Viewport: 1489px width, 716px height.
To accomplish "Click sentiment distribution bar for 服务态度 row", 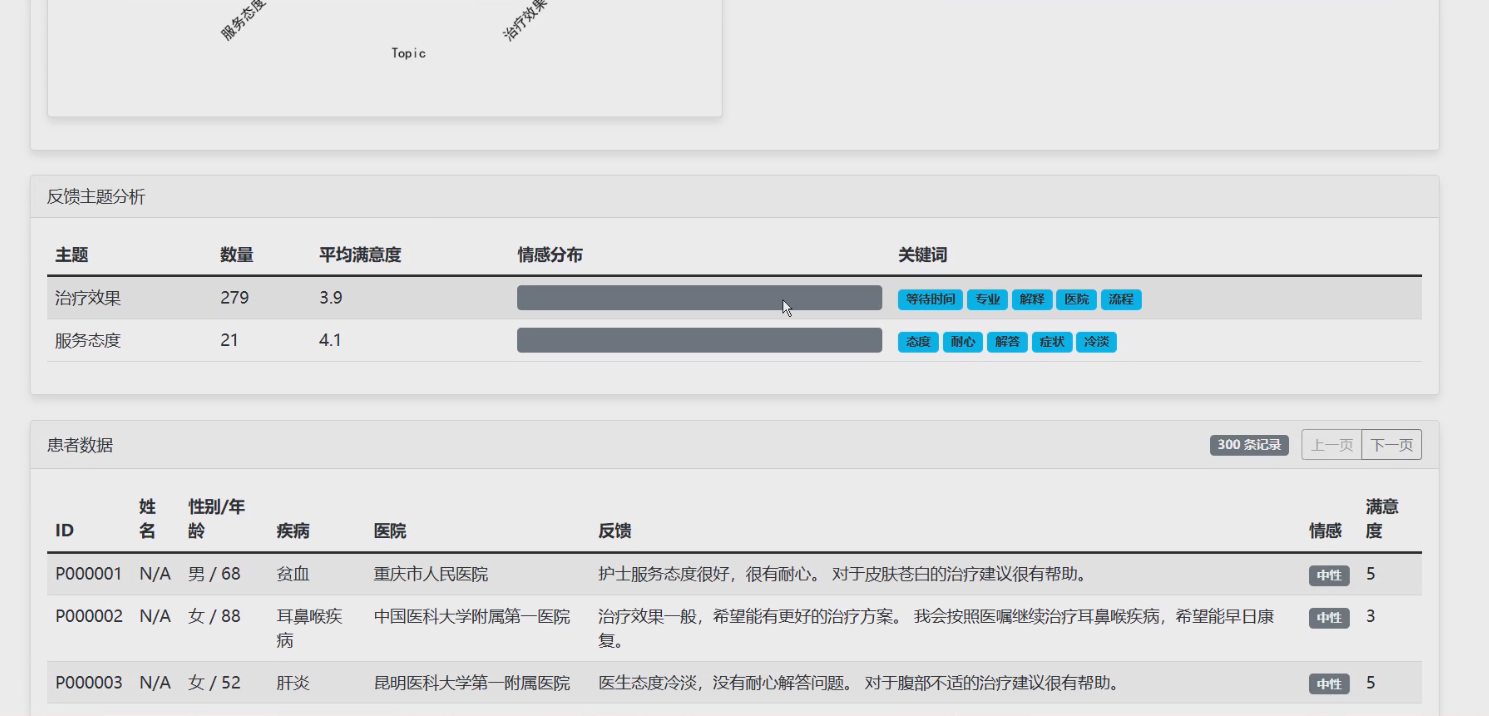I will [x=699, y=340].
